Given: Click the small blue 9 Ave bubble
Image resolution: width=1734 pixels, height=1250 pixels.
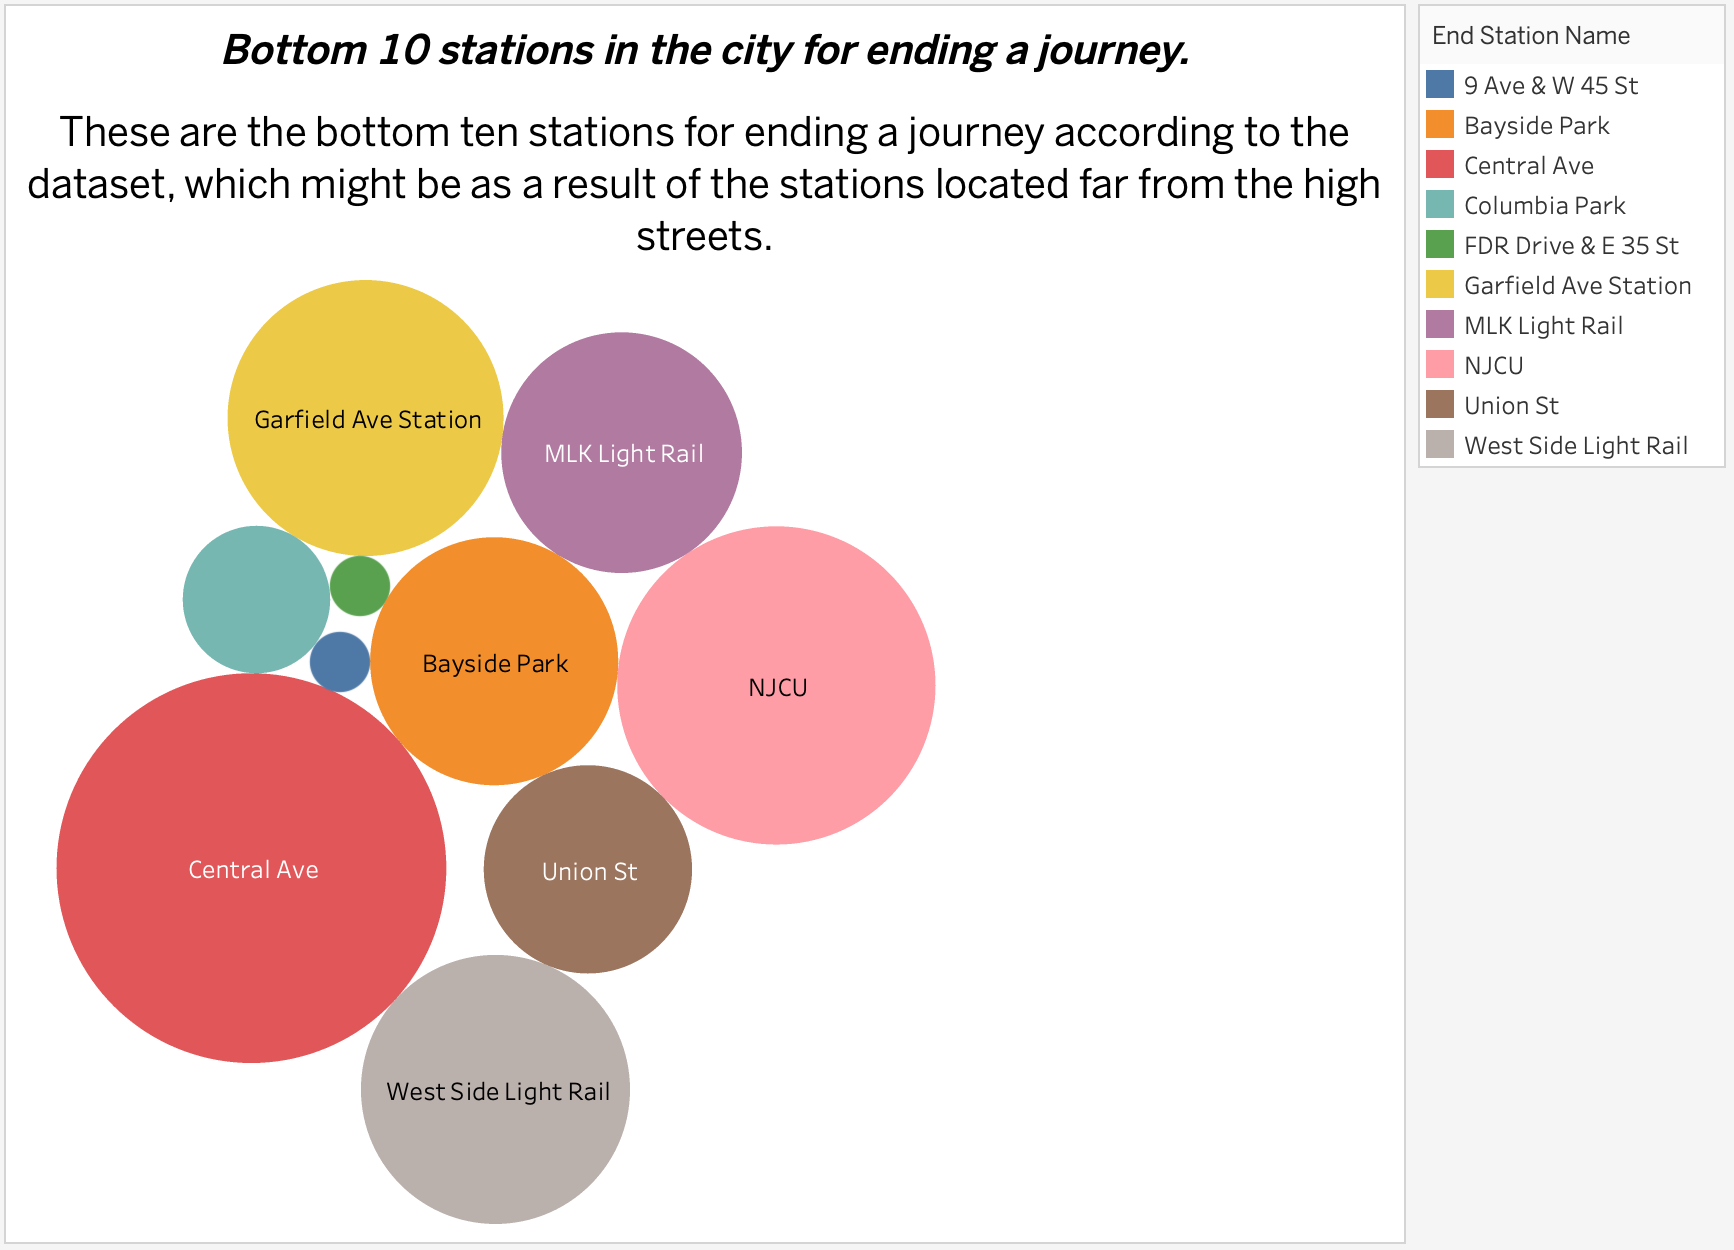Looking at the screenshot, I should 339,661.
